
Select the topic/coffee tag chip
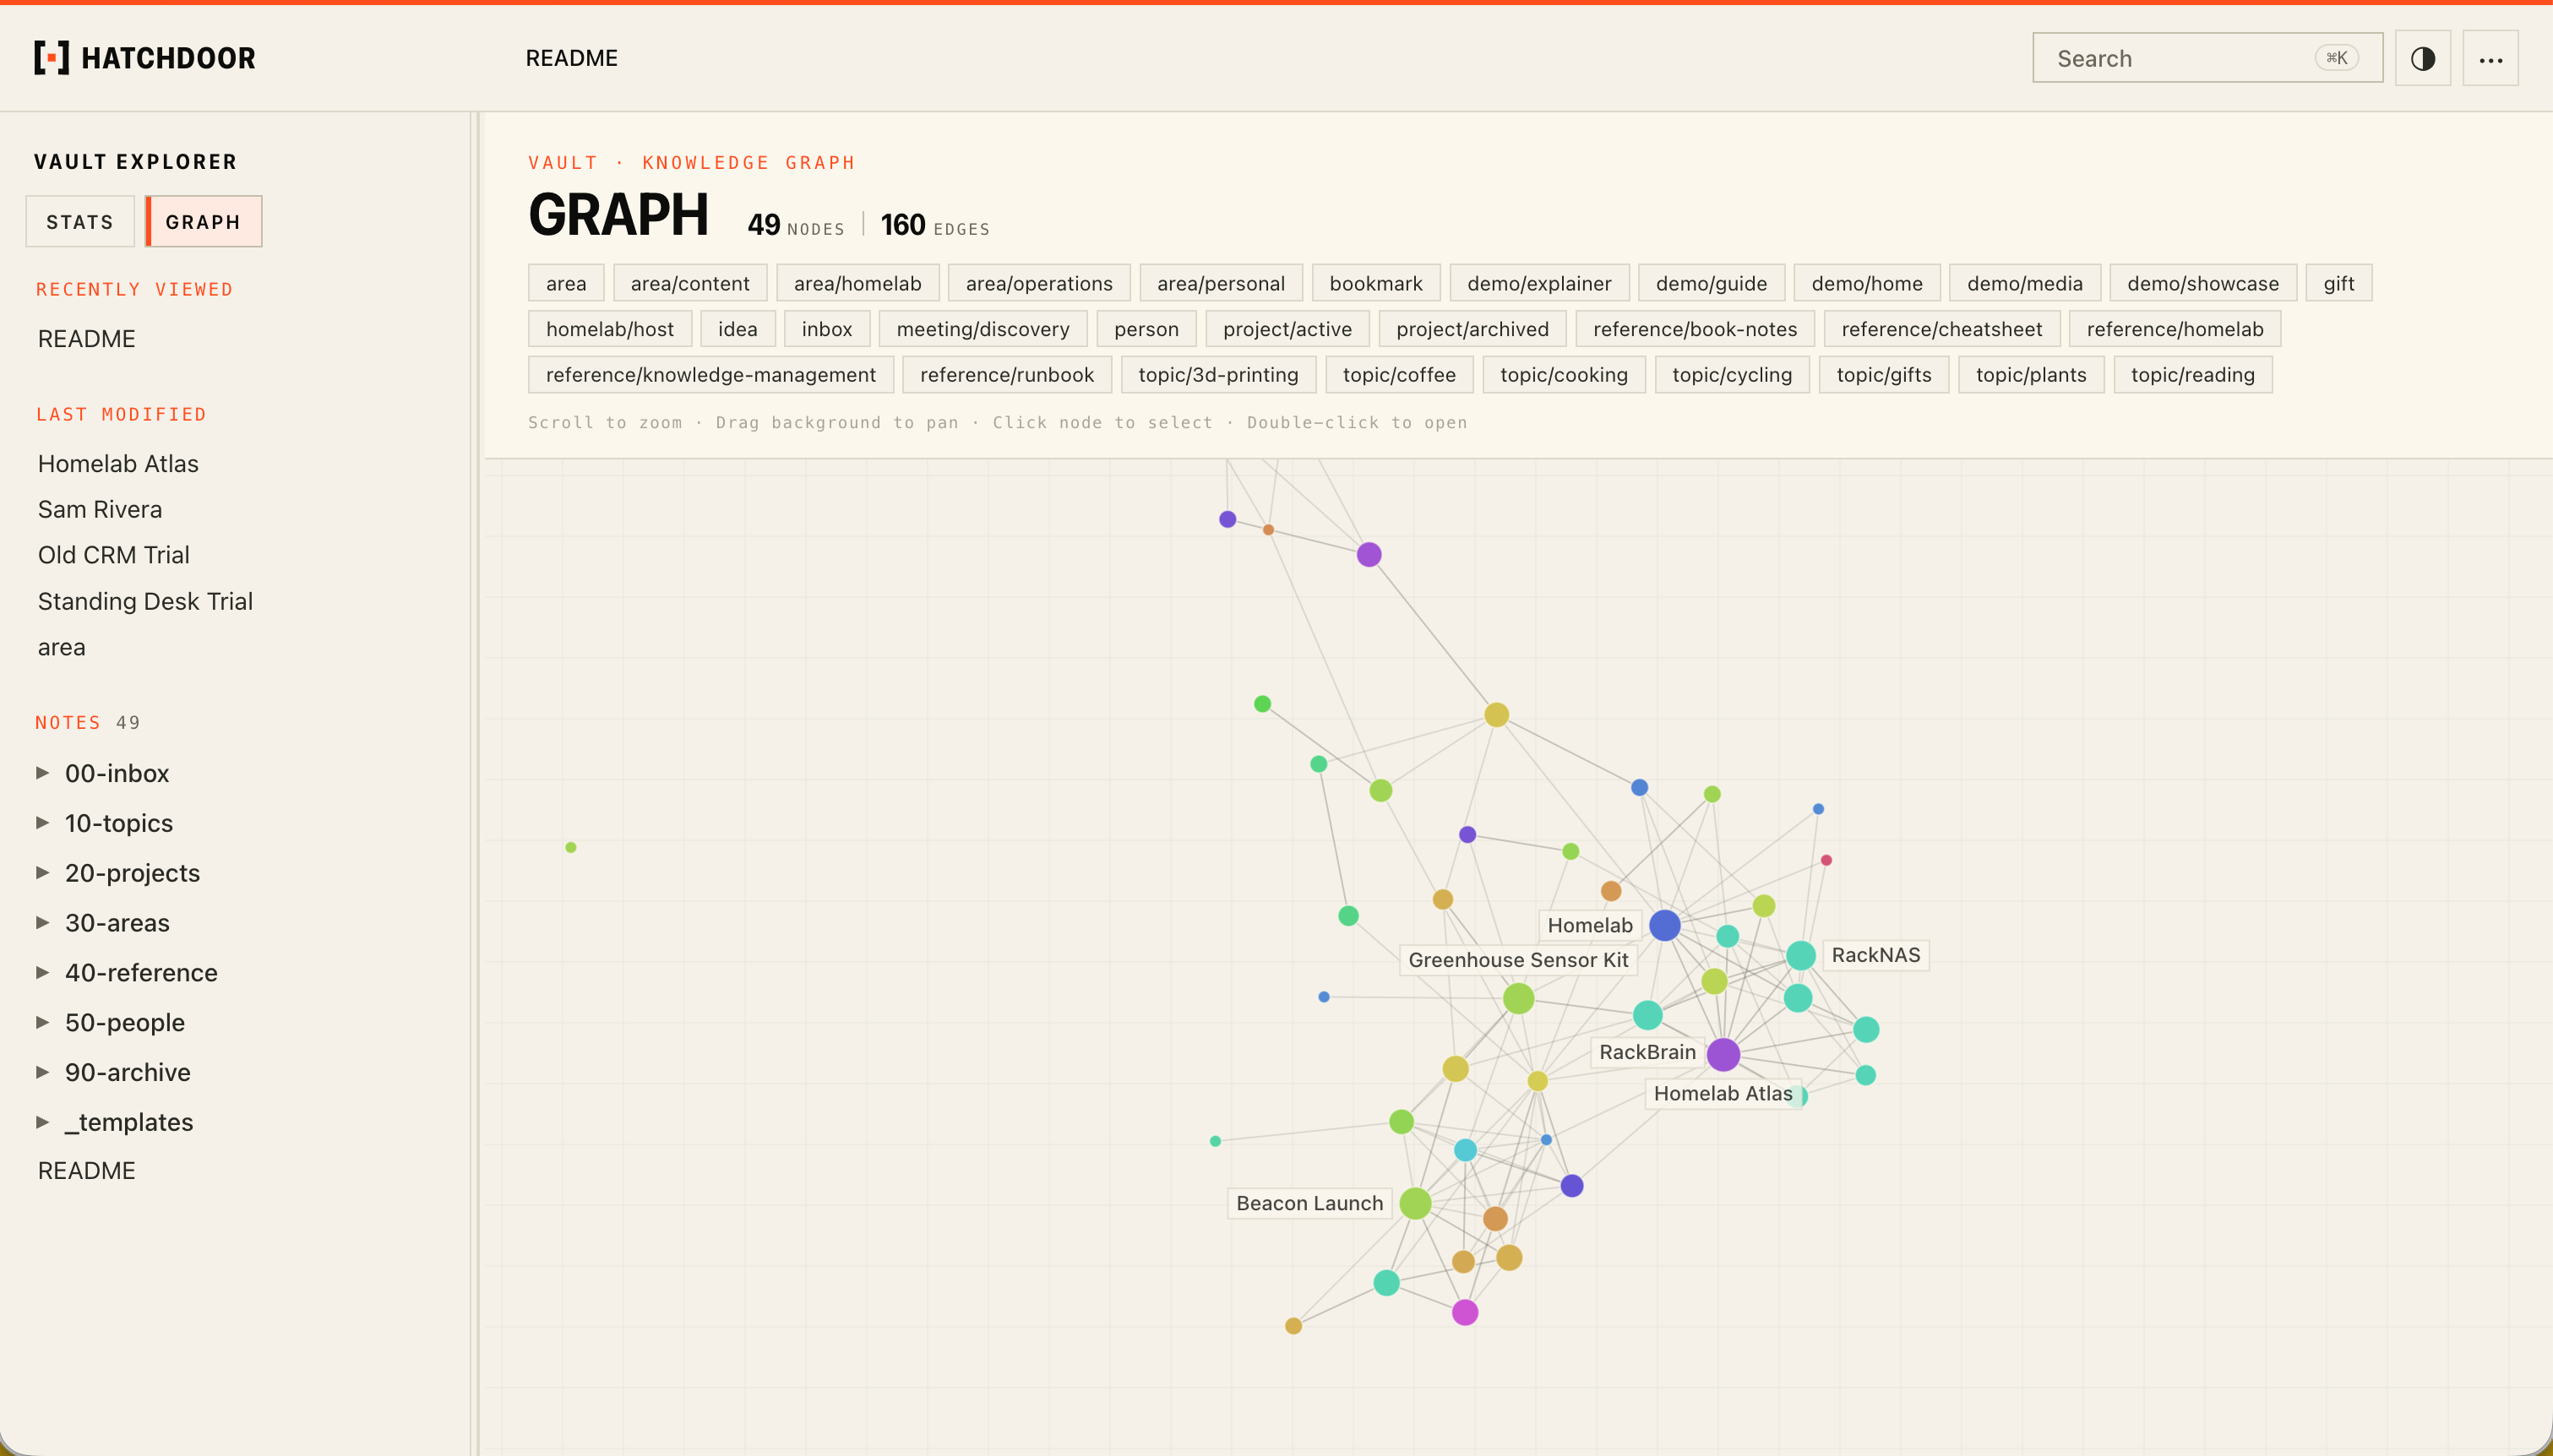1399,375
